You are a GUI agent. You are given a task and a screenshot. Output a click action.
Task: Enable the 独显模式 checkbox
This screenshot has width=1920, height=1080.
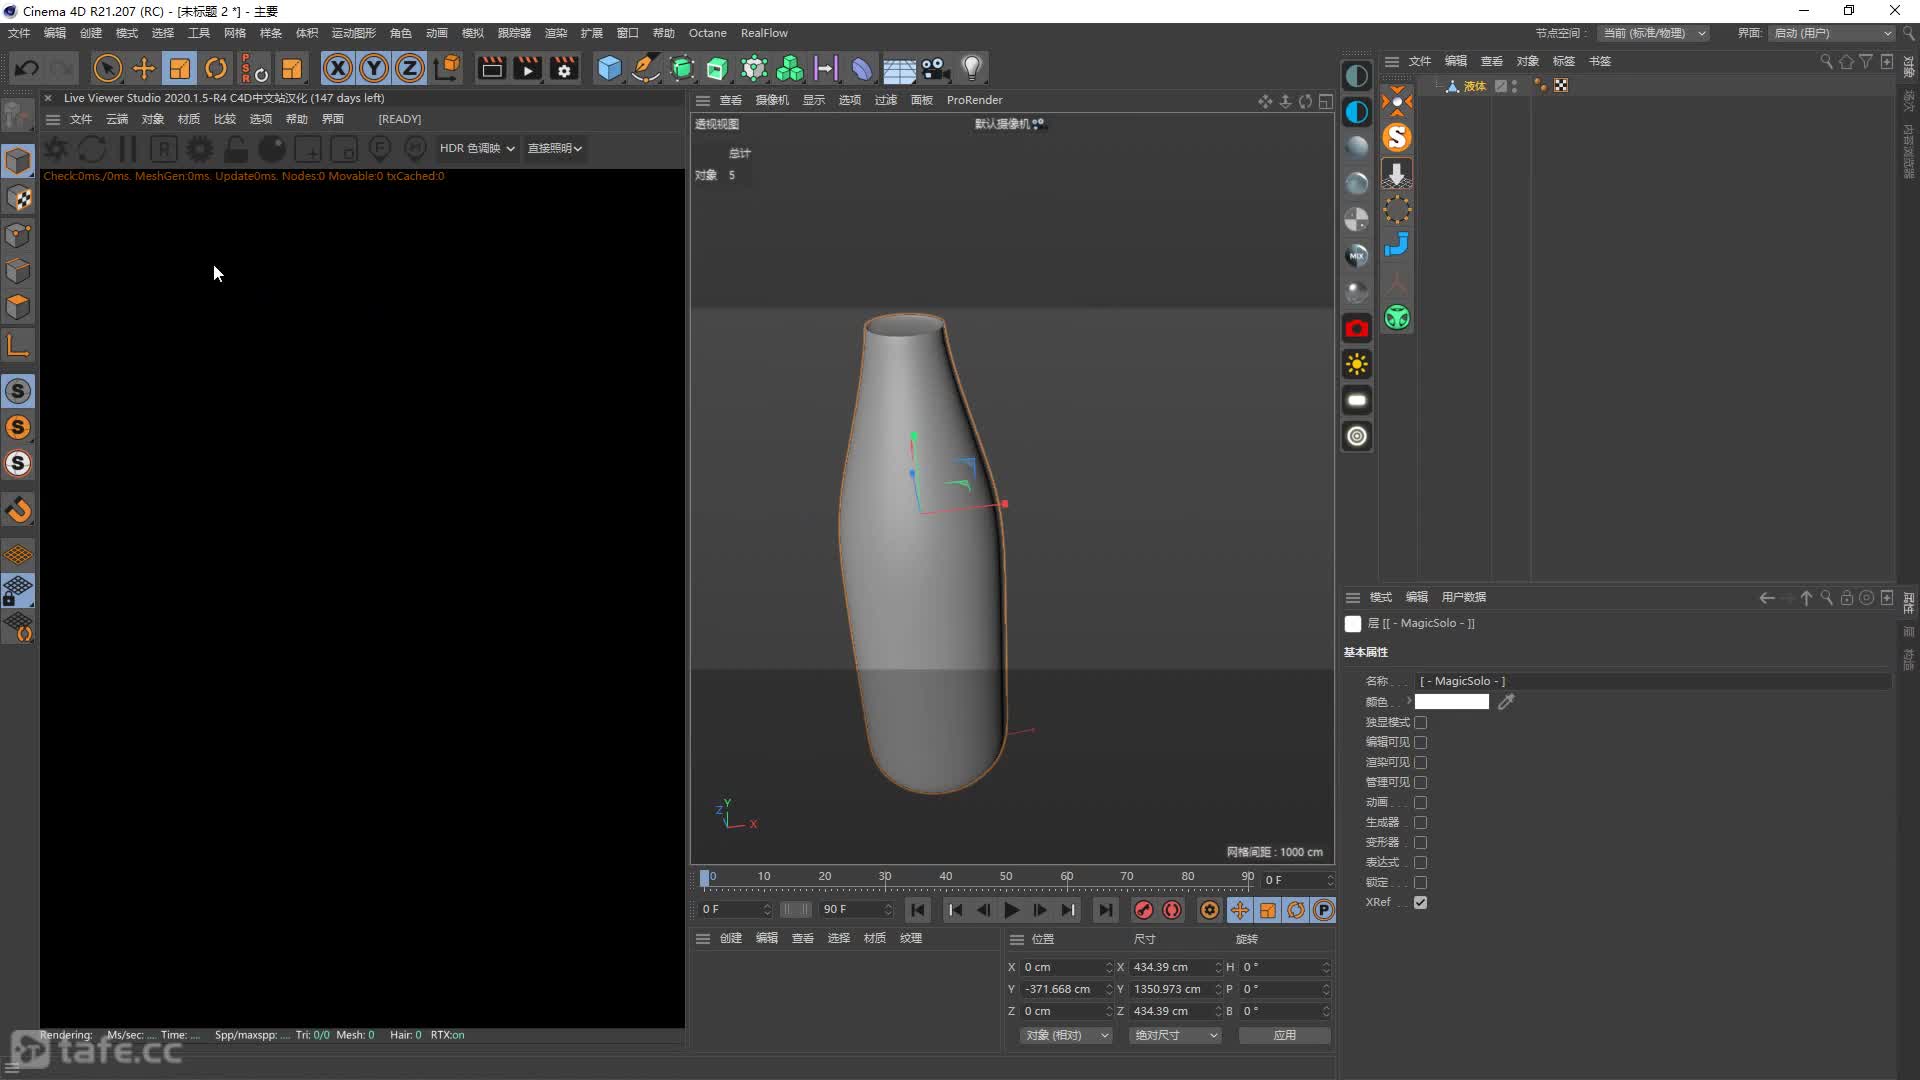[1420, 722]
